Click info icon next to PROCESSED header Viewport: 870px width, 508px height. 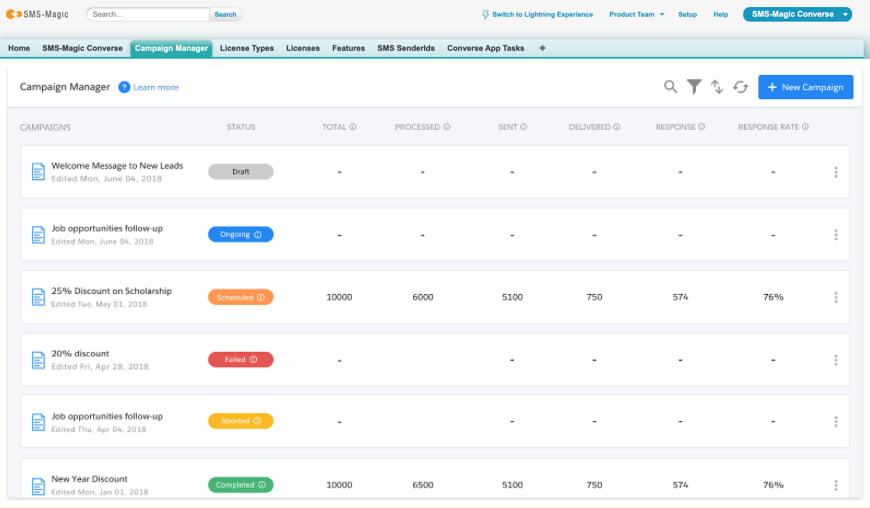click(x=447, y=126)
